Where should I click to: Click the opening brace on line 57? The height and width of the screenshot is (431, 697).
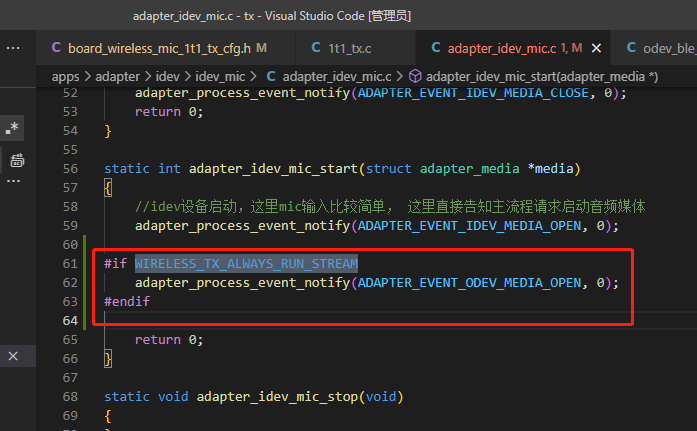(x=108, y=188)
